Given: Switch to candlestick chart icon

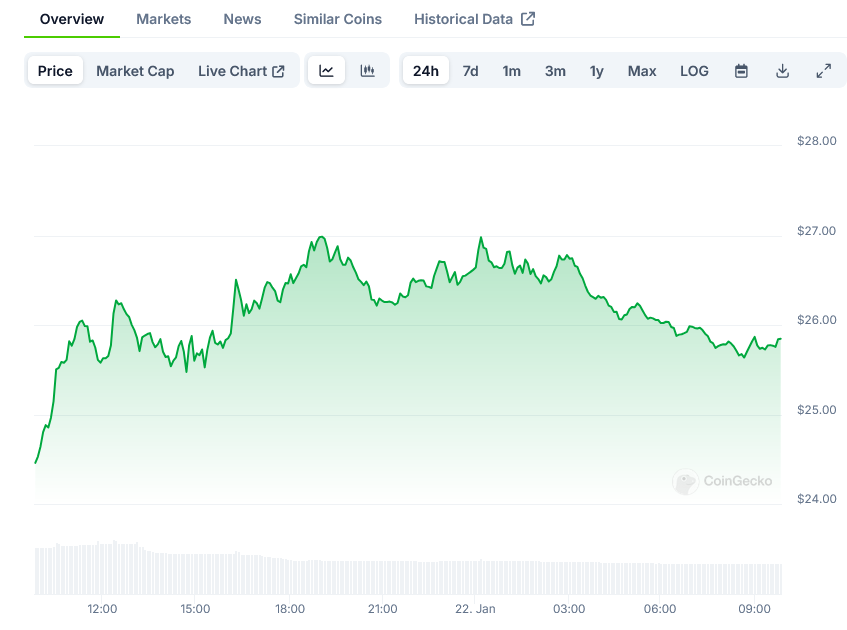Looking at the screenshot, I should coord(367,71).
